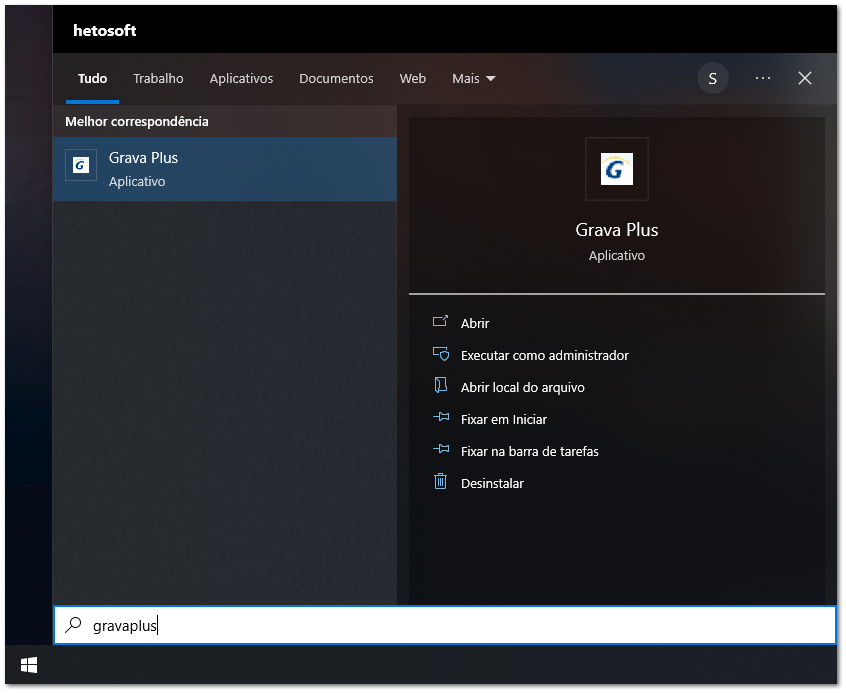The height and width of the screenshot is (693, 846).
Task: Click Abrir to launch Grava Plus
Action: pos(474,323)
